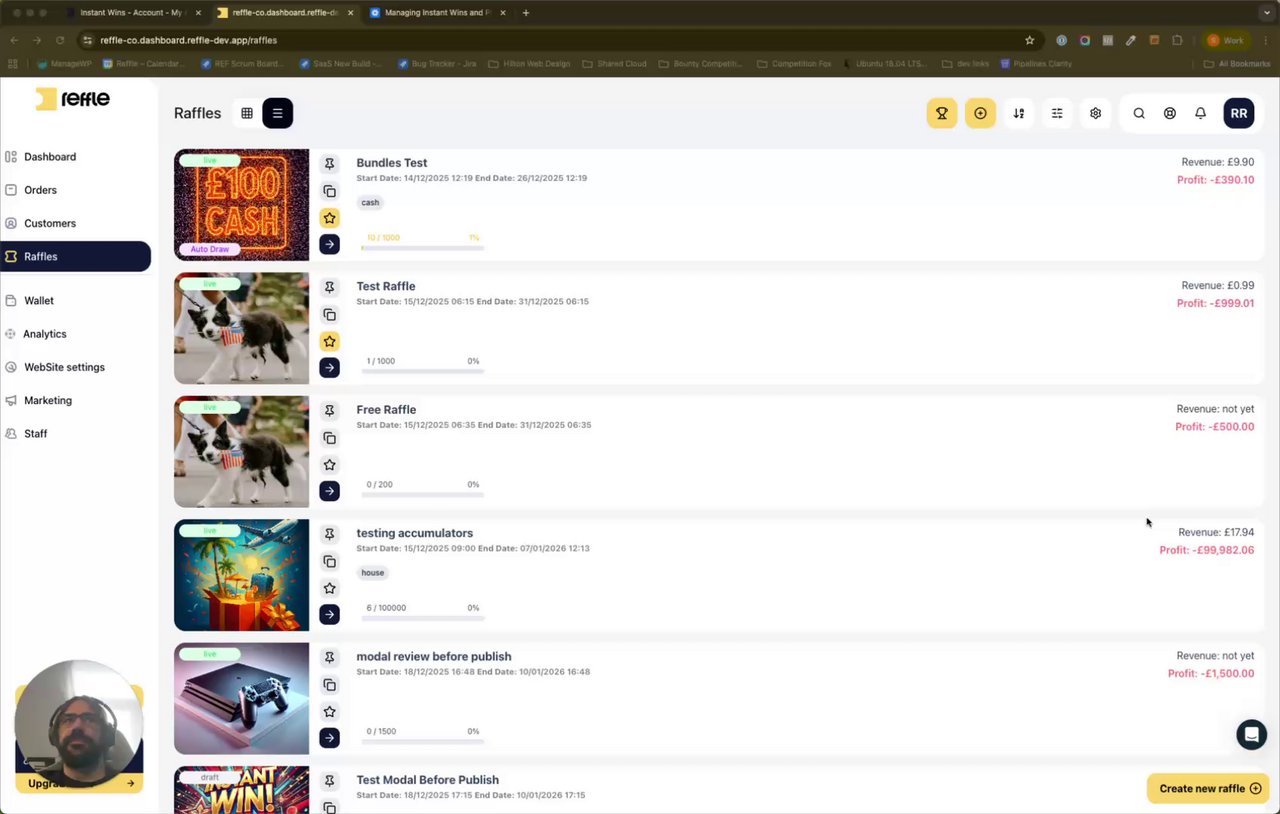Select Raffles in sidebar
1280x814 pixels.
point(75,256)
